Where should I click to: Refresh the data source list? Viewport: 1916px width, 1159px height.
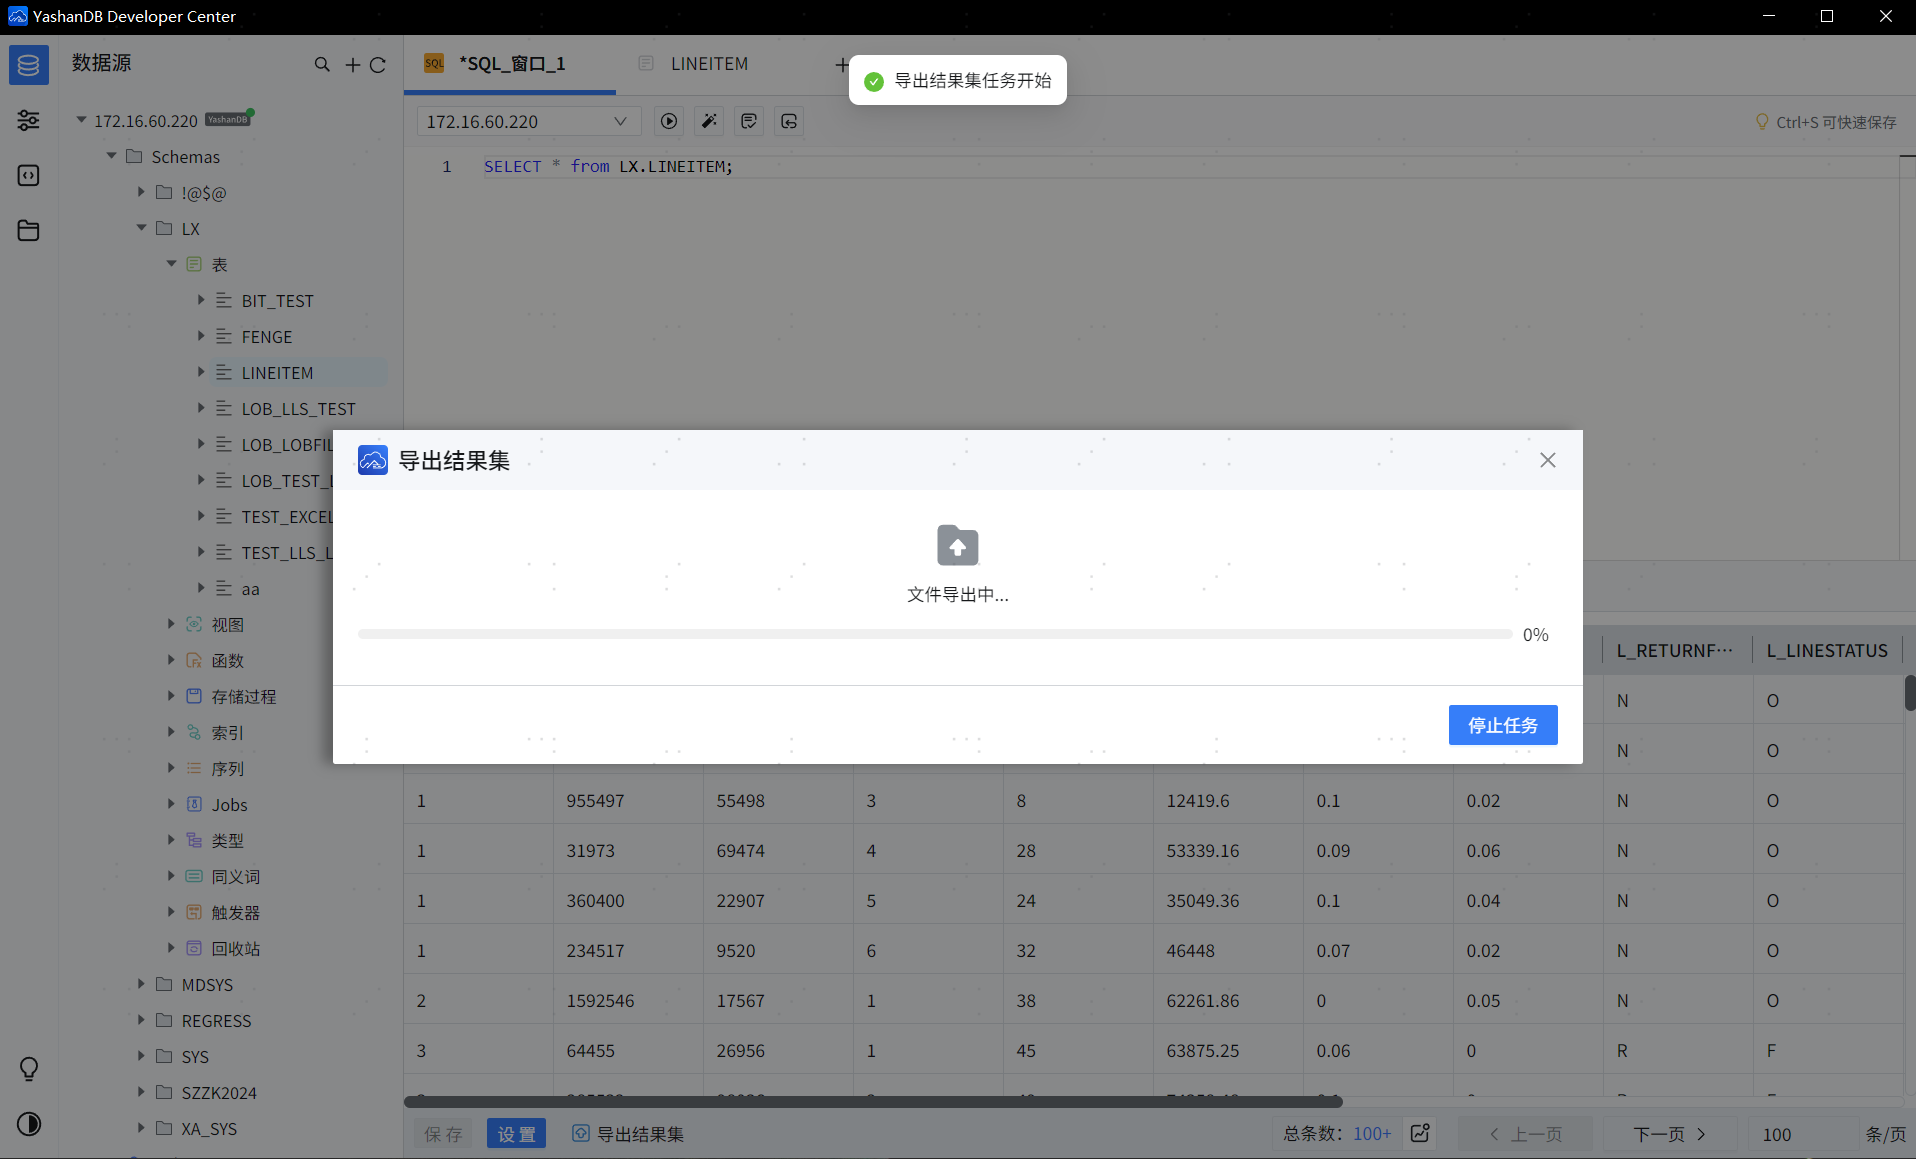pyautogui.click(x=378, y=64)
